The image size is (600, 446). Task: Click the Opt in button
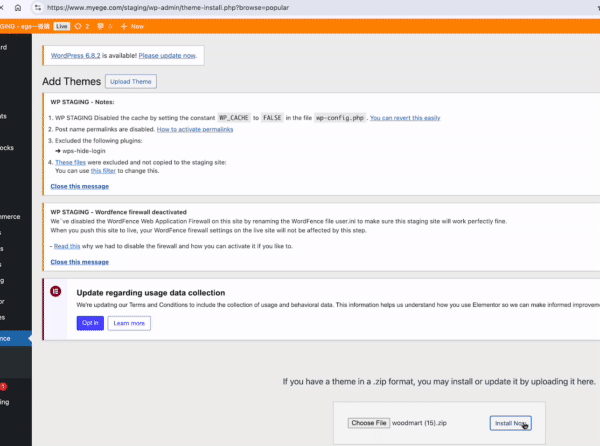point(90,323)
